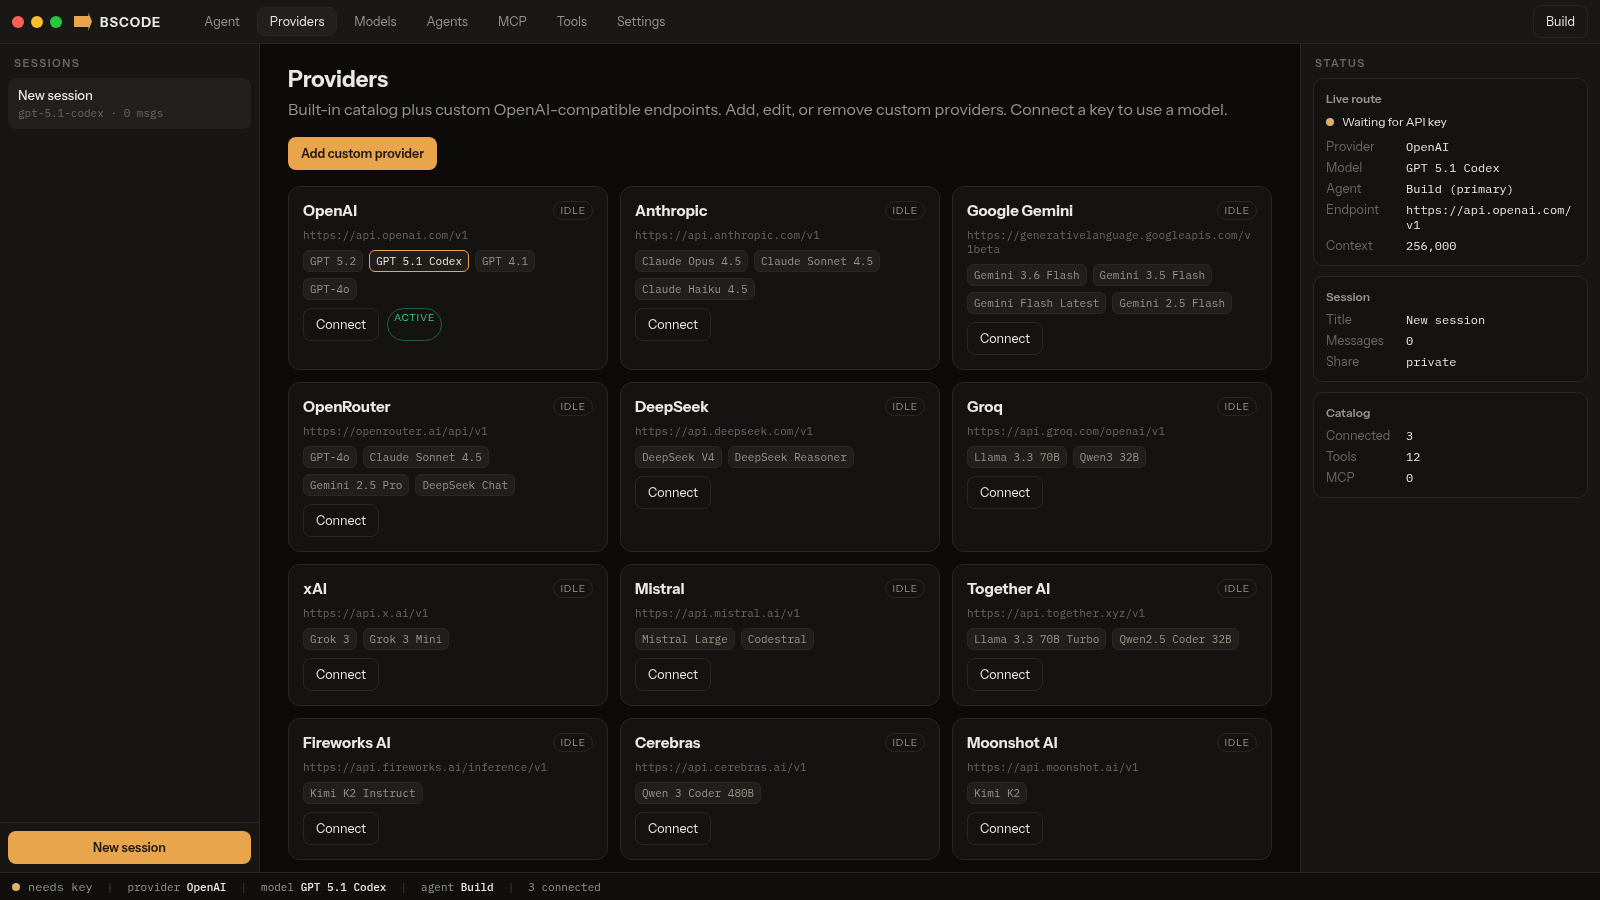The height and width of the screenshot is (900, 1600).
Task: Select the MCP tab
Action: point(512,21)
